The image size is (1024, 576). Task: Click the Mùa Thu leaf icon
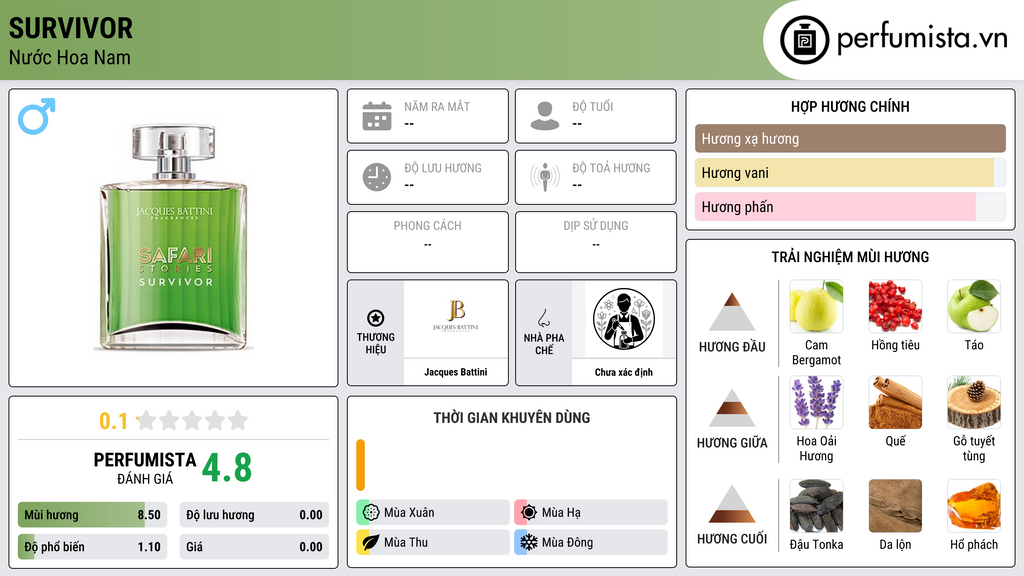(x=371, y=542)
